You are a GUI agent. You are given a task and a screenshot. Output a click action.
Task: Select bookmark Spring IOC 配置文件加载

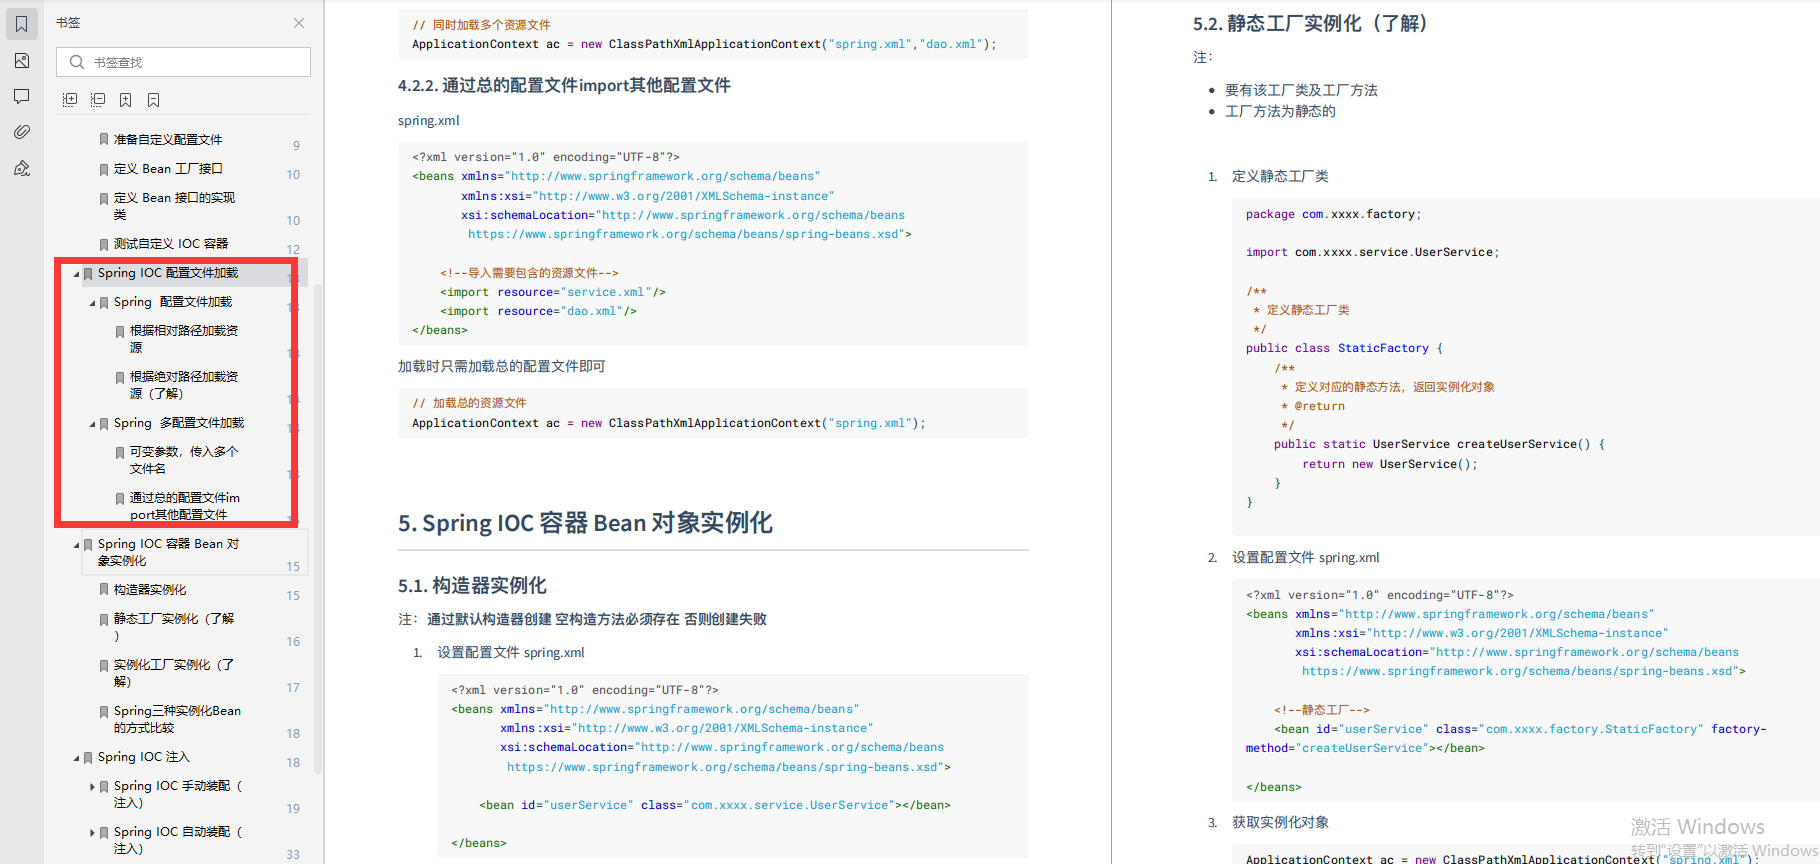168,273
